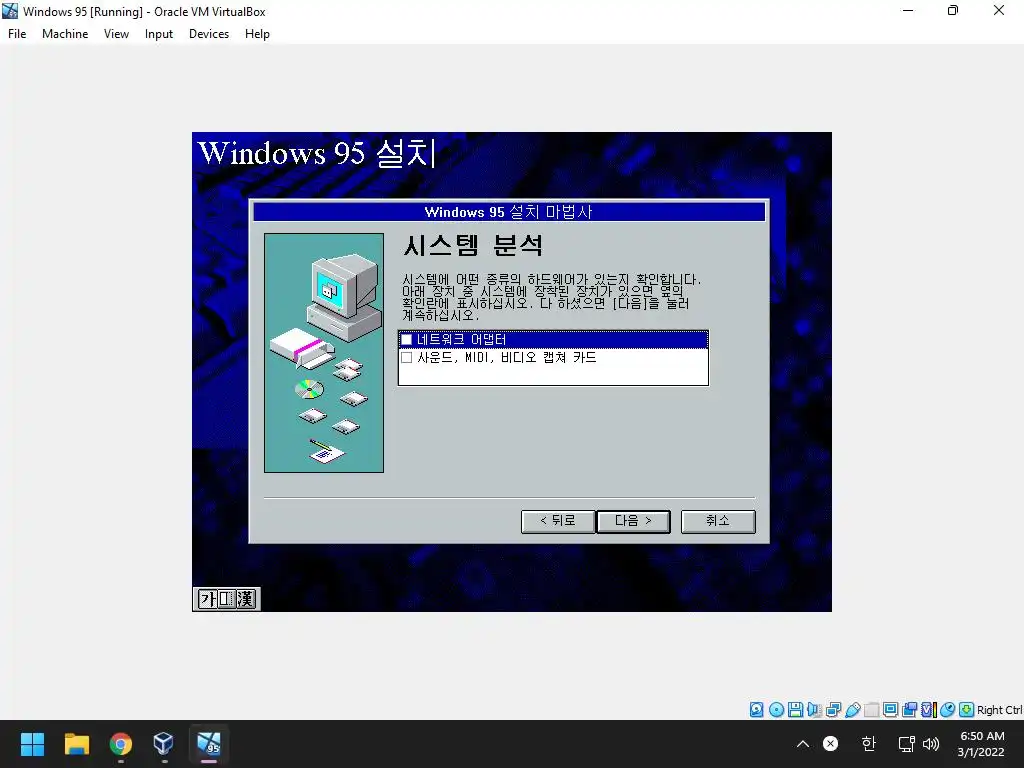Open the Input menu

tap(159, 34)
